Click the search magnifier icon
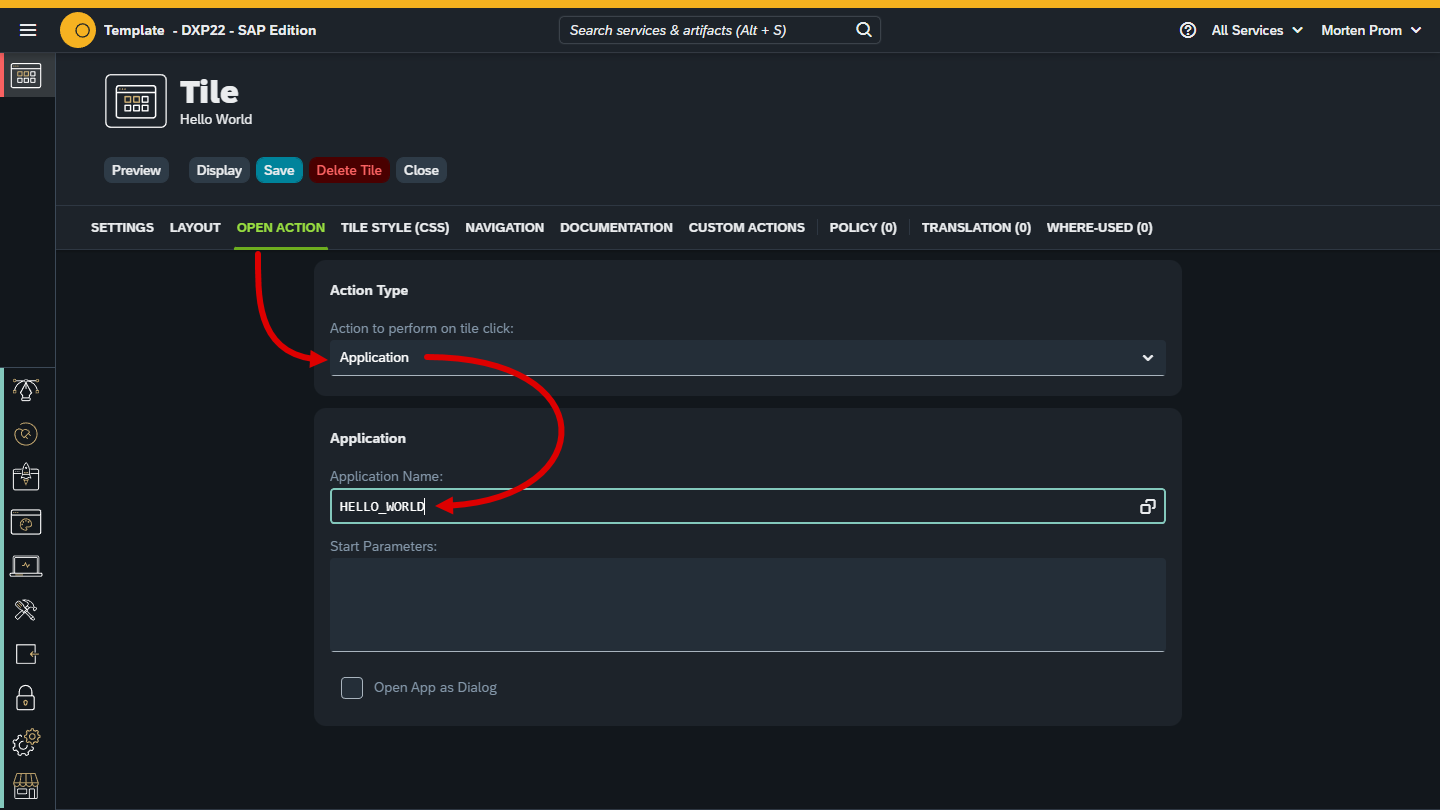The image size is (1440, 810). (864, 30)
